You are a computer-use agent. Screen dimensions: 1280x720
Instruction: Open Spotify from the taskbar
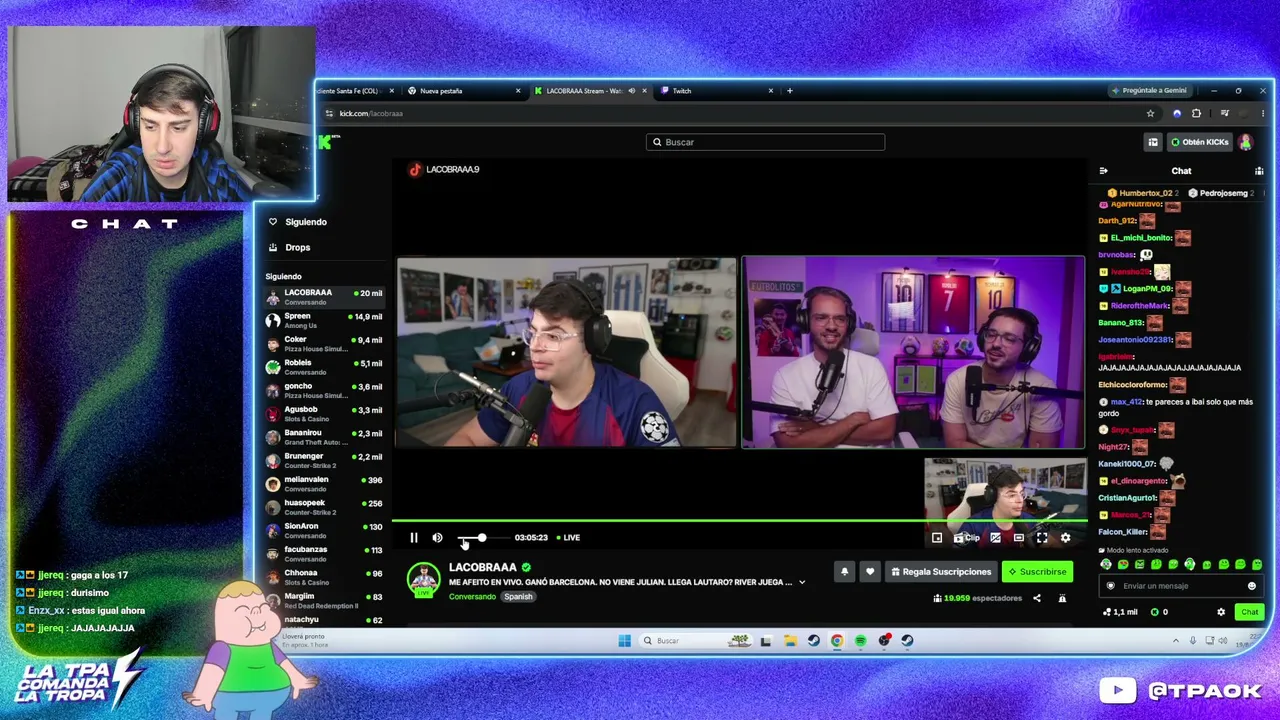click(x=860, y=641)
